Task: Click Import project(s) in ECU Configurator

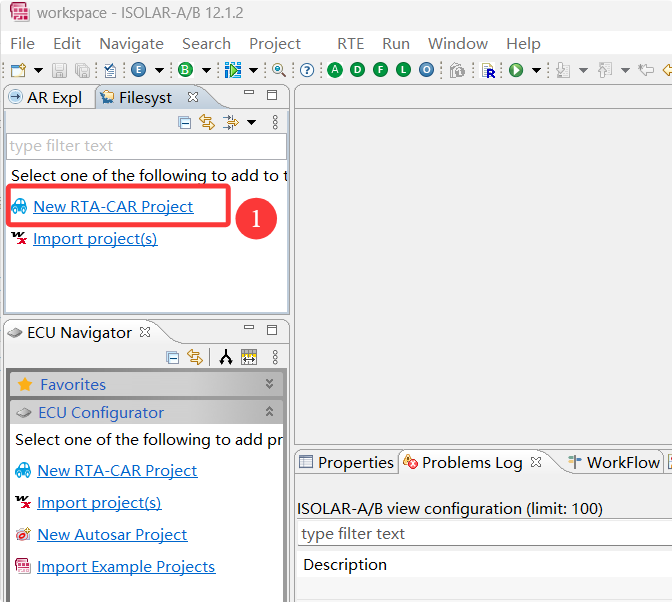Action: click(99, 503)
